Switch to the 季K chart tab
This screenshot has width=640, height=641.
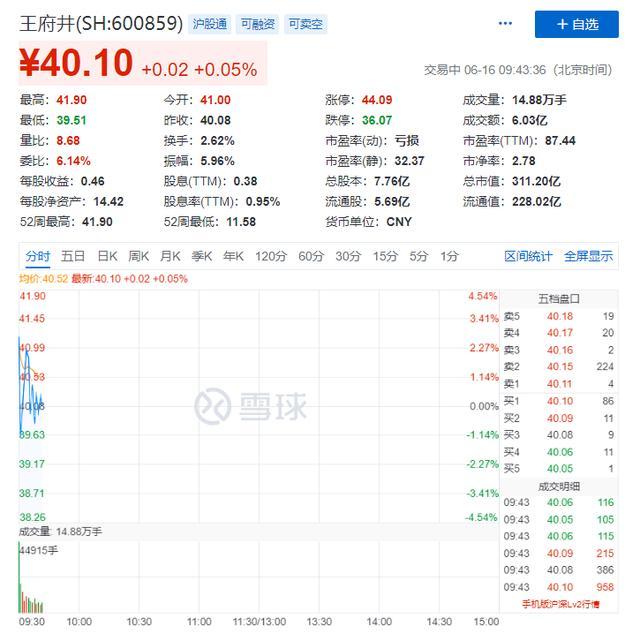201,256
